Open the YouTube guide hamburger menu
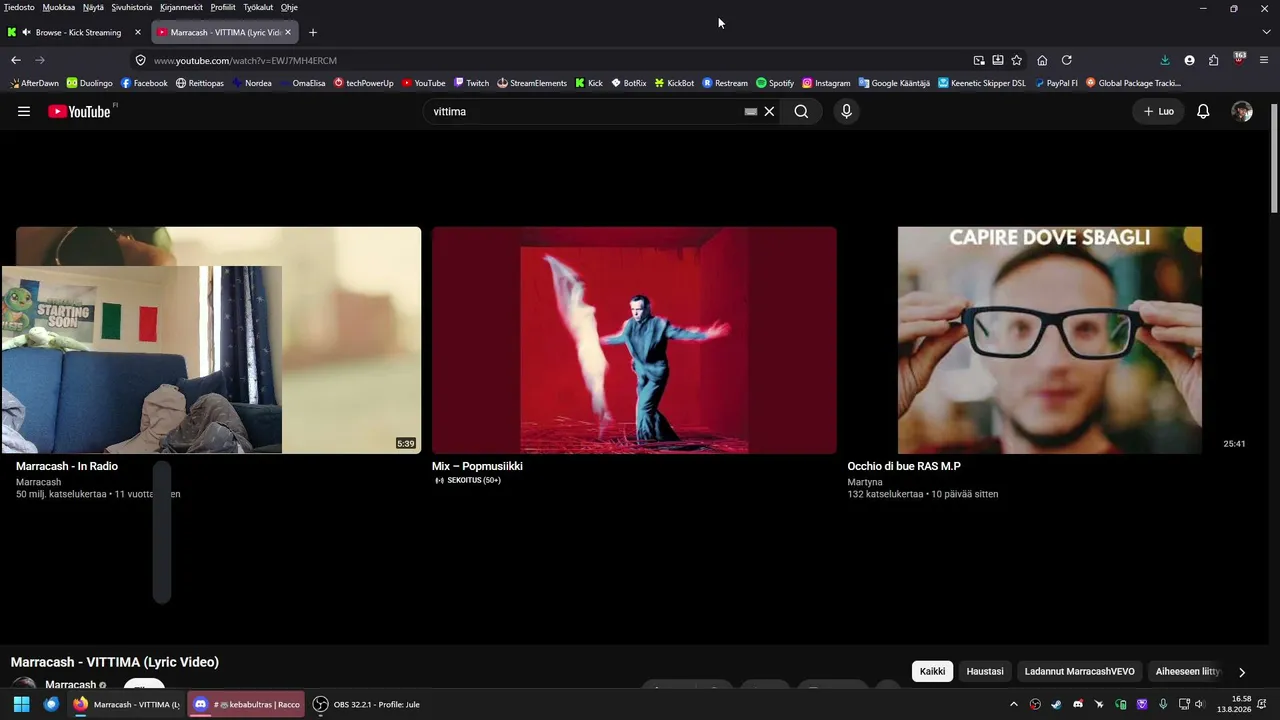The image size is (1280, 720). (24, 112)
